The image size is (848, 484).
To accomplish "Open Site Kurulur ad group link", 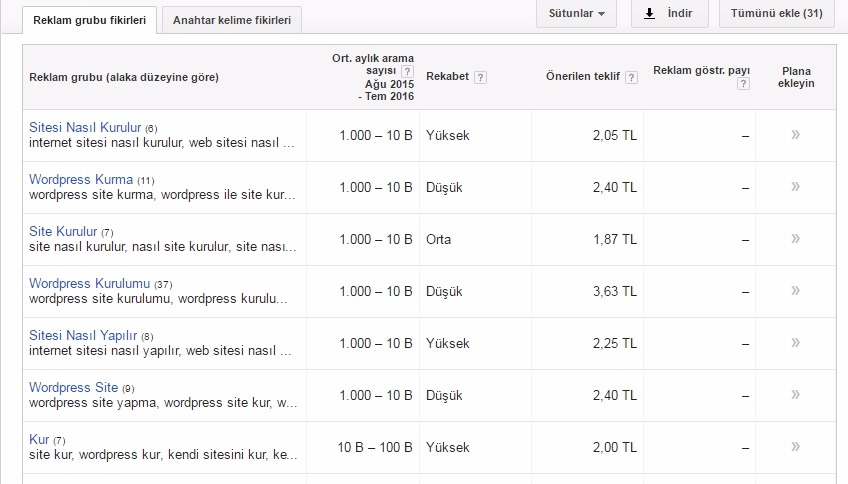I will [63, 231].
